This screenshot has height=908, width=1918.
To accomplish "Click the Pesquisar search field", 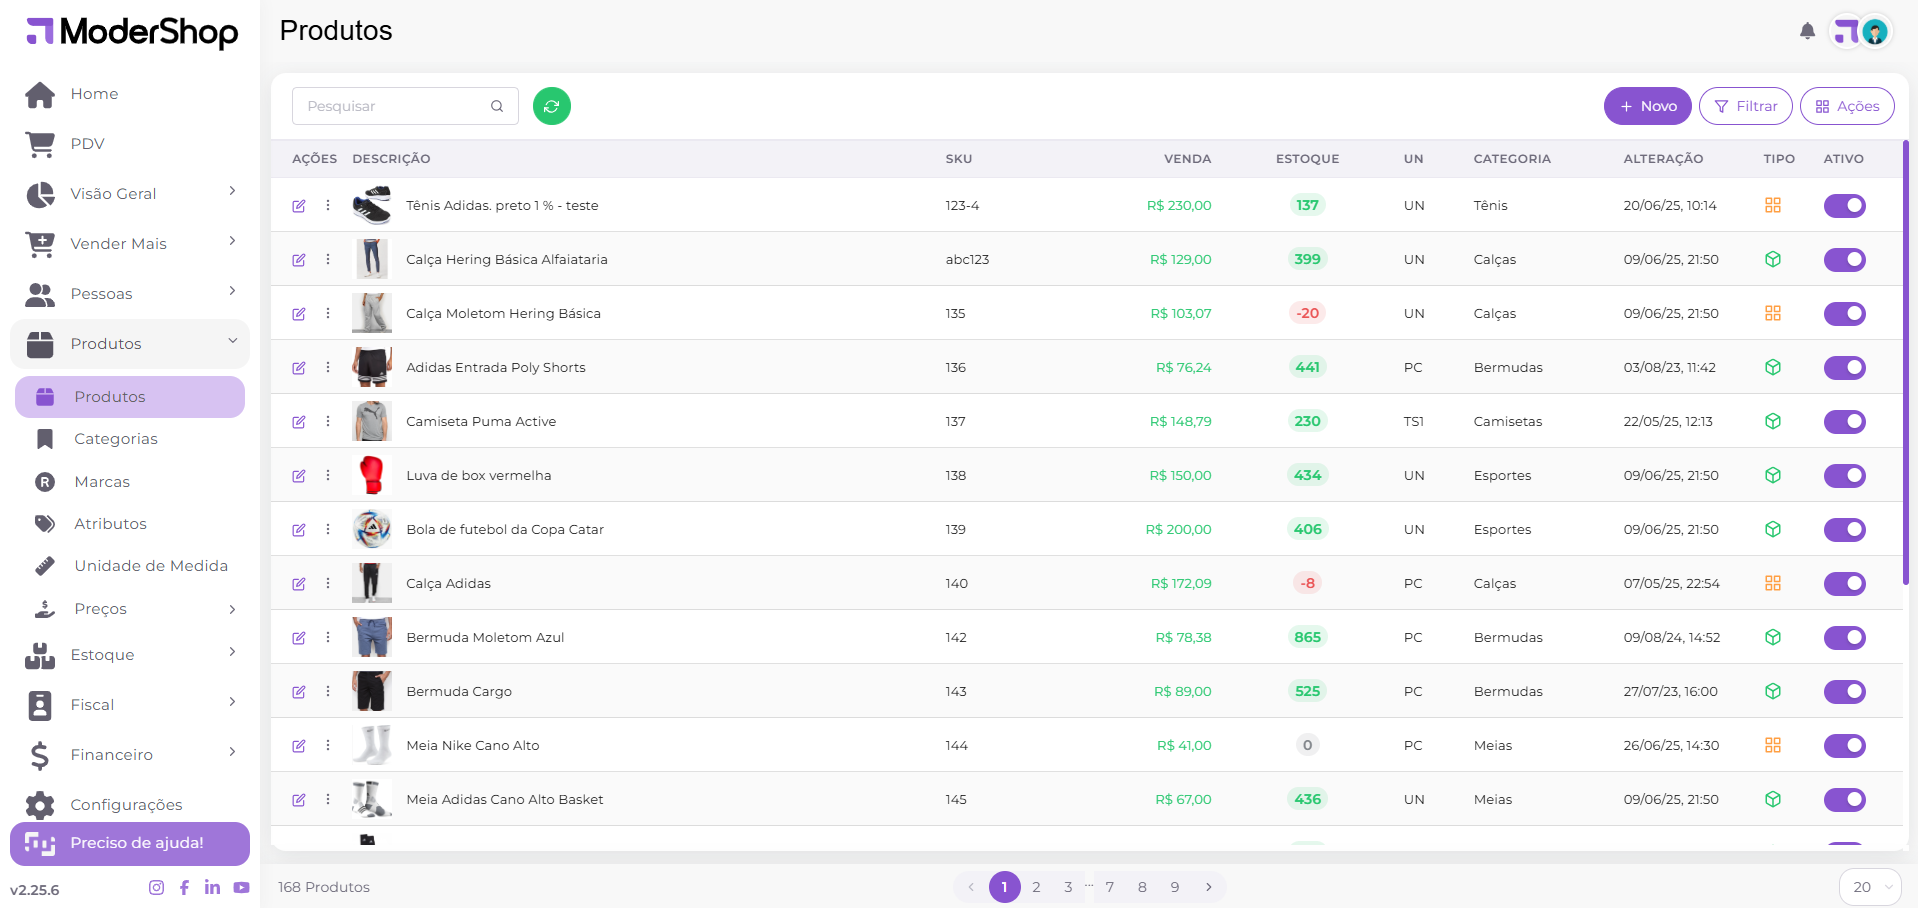I will (405, 106).
